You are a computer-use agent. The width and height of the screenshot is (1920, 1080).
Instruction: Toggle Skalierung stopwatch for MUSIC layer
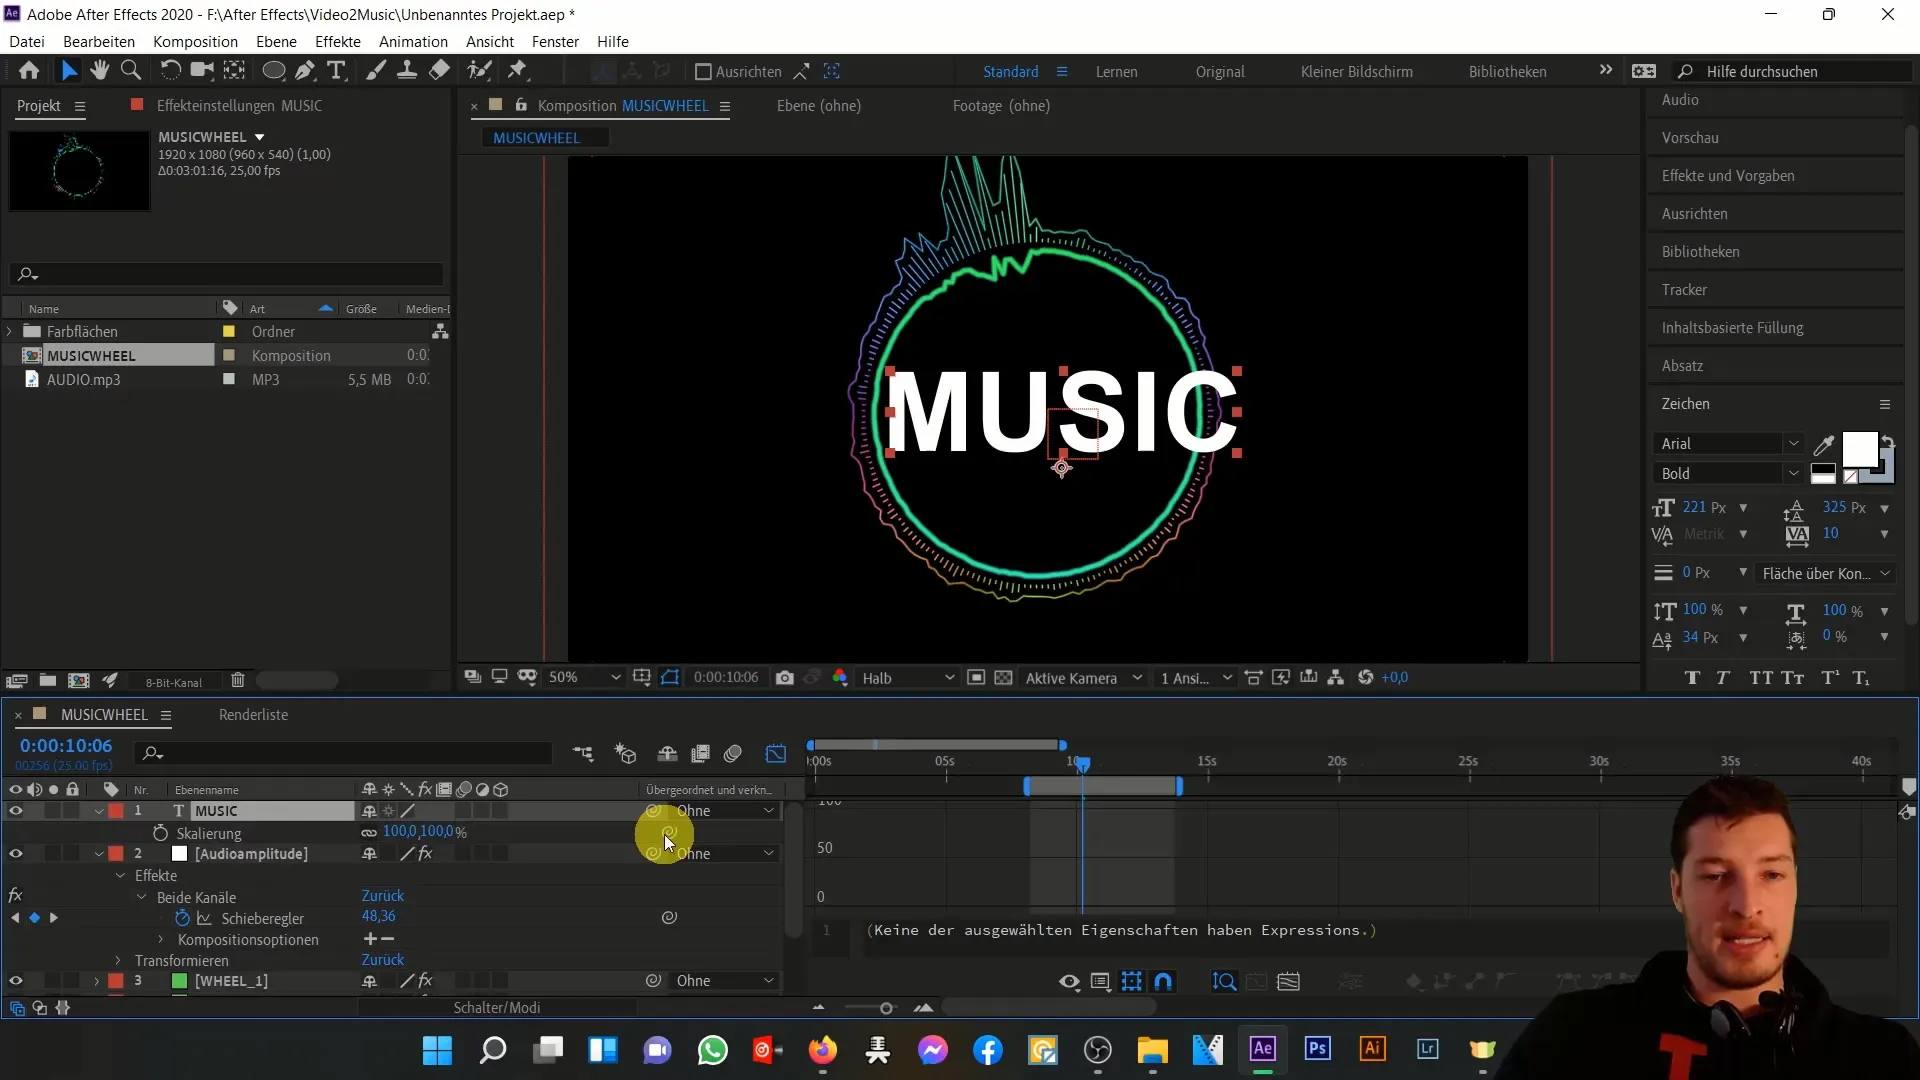coord(160,833)
